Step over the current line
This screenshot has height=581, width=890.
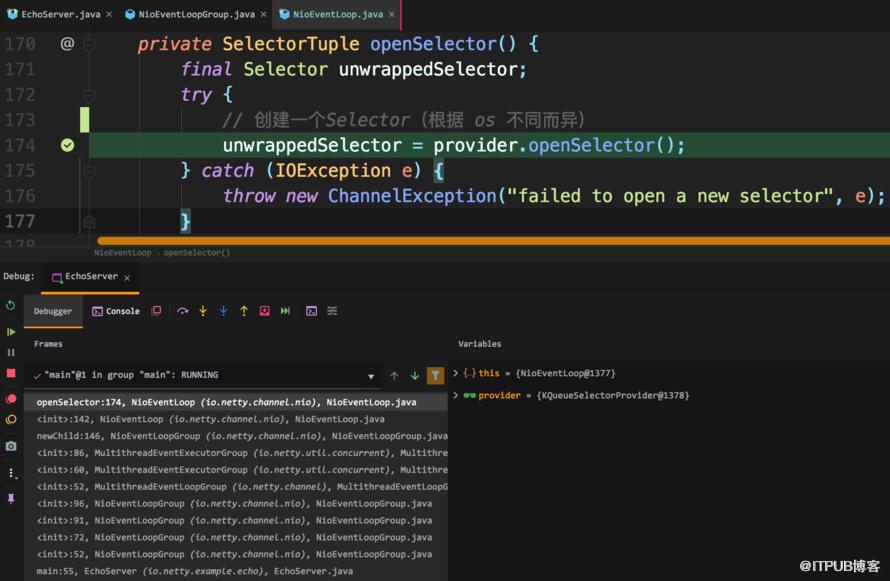(x=182, y=311)
